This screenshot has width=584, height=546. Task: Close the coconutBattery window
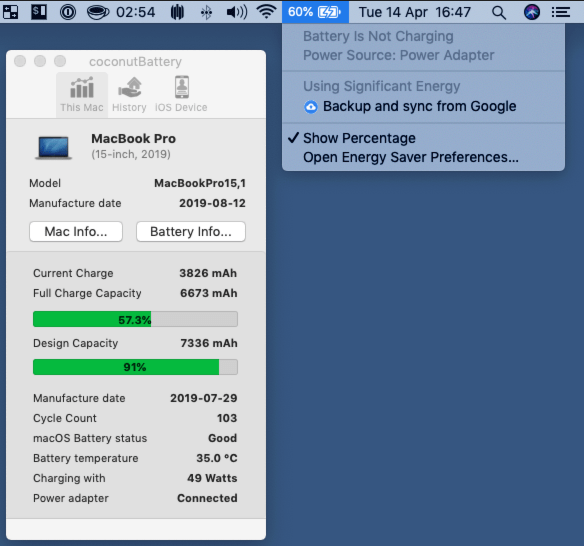(x=20, y=61)
